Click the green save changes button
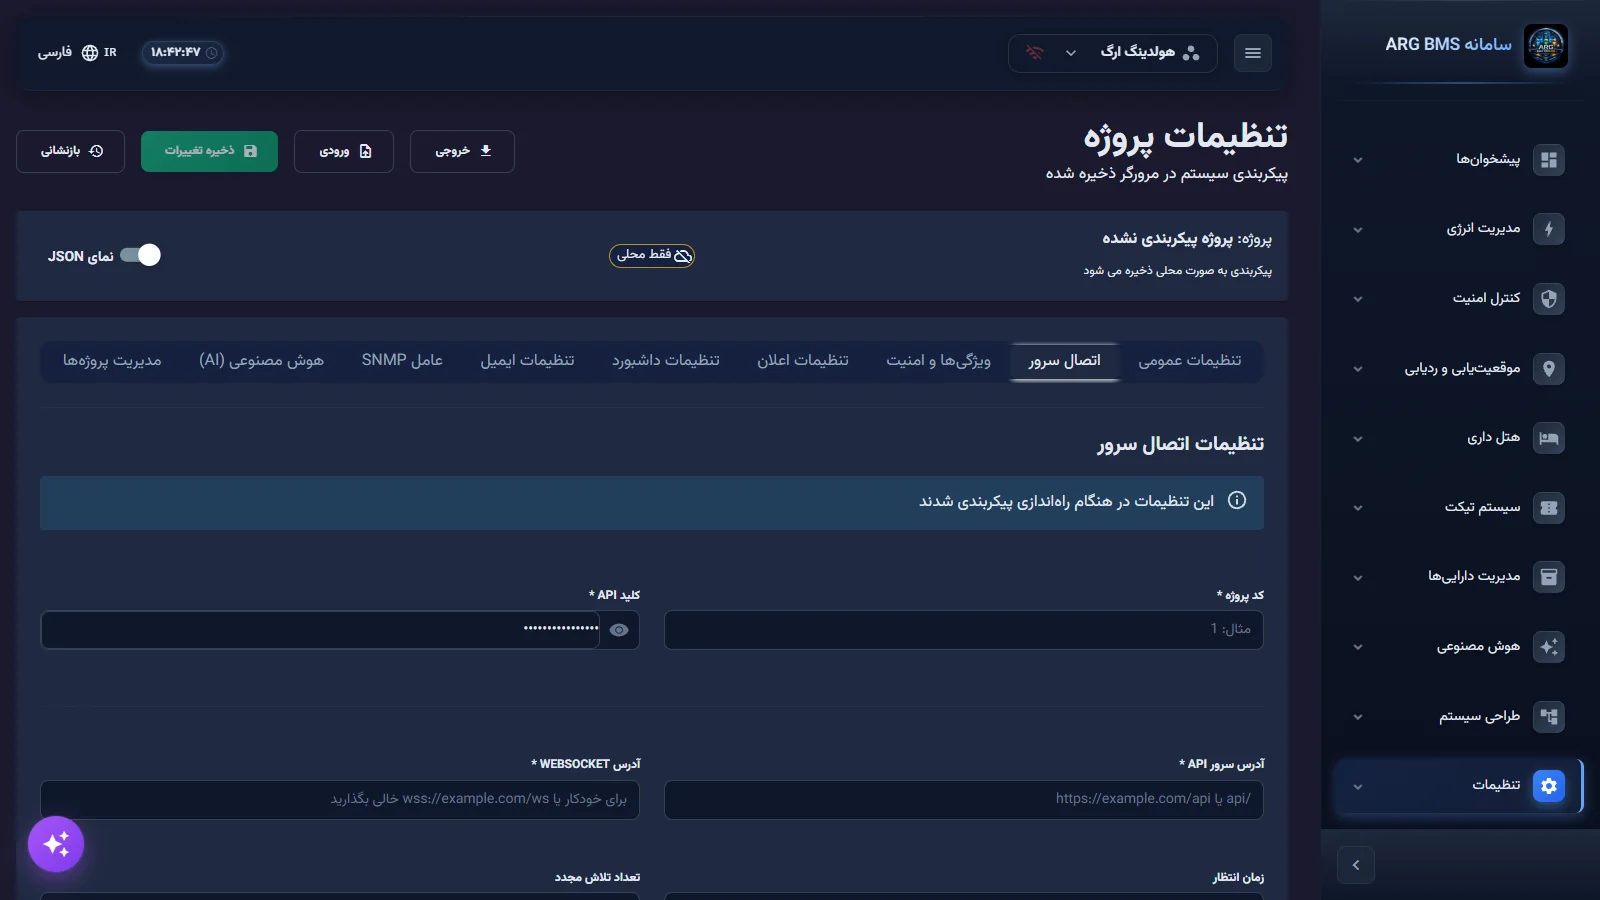This screenshot has width=1600, height=900. pos(209,151)
